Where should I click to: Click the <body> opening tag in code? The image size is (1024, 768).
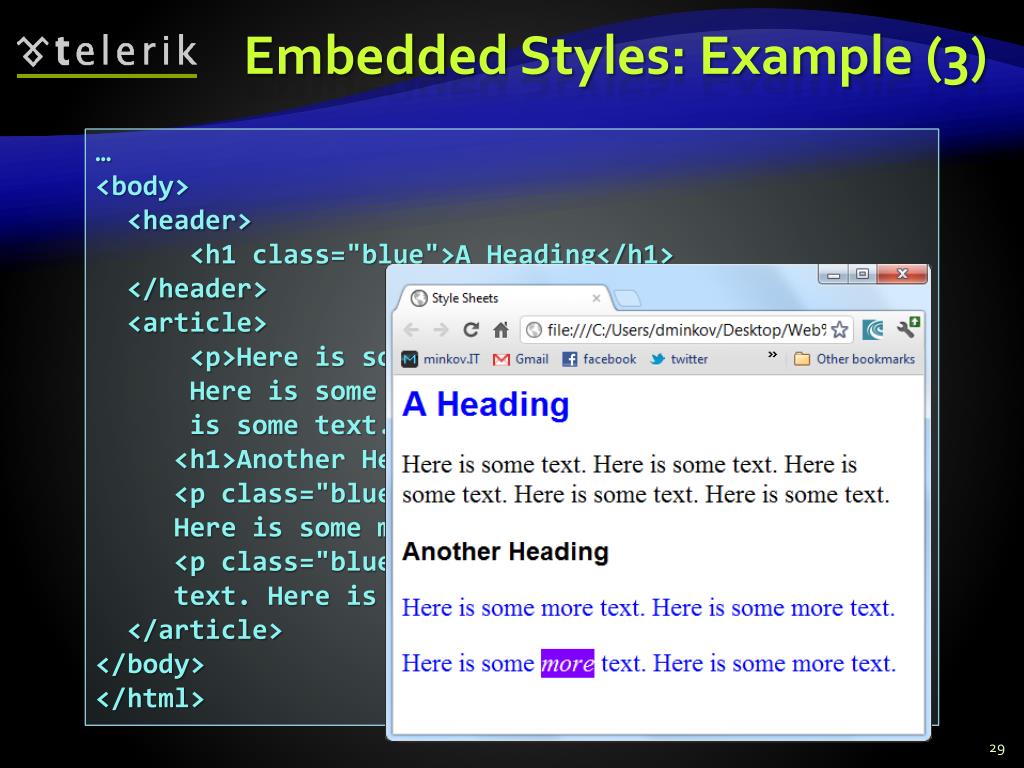142,187
